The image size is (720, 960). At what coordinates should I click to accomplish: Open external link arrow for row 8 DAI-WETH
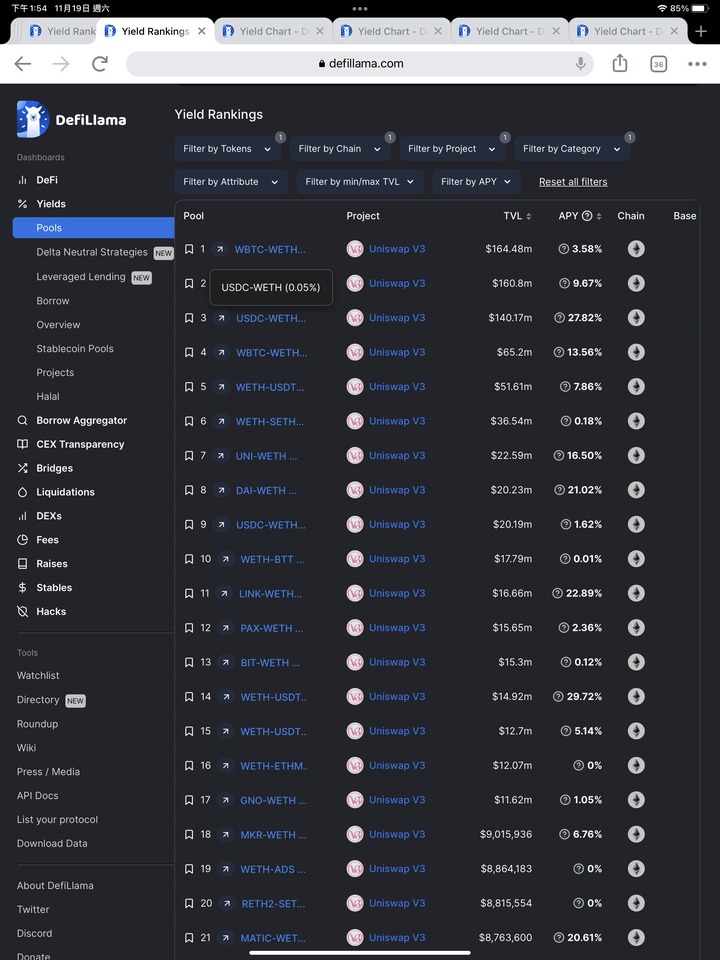221,490
